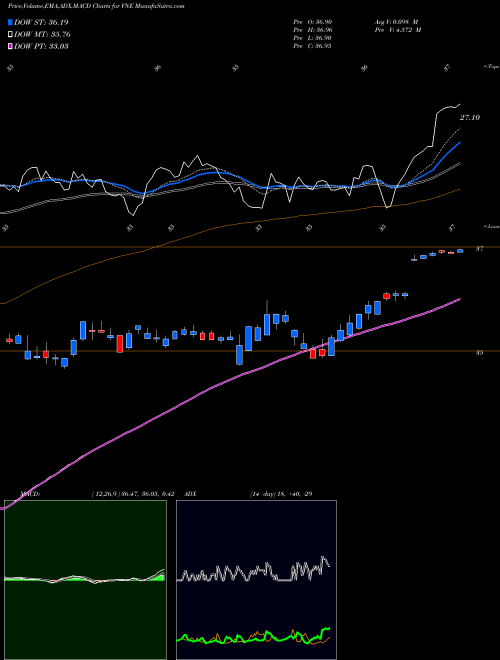Click the blue DOW ST legend swatch
This screenshot has height=660, width=500.
(x=11, y=22)
